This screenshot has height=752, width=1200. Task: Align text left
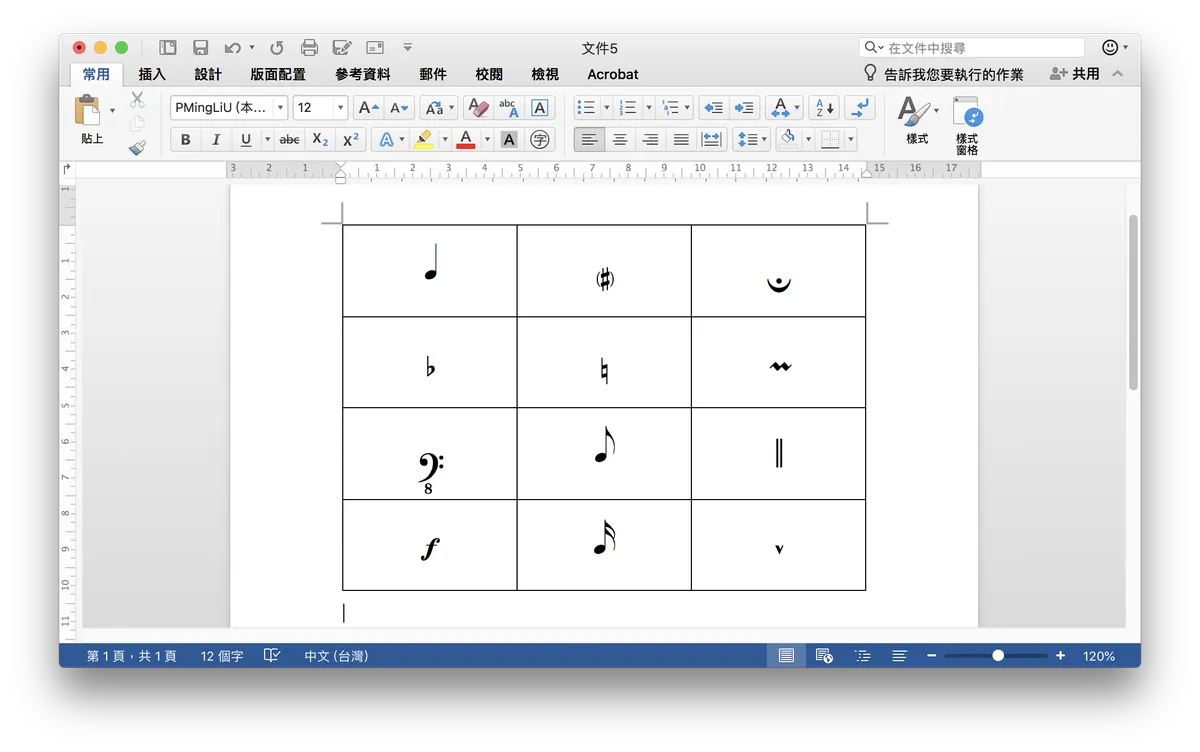click(x=589, y=140)
